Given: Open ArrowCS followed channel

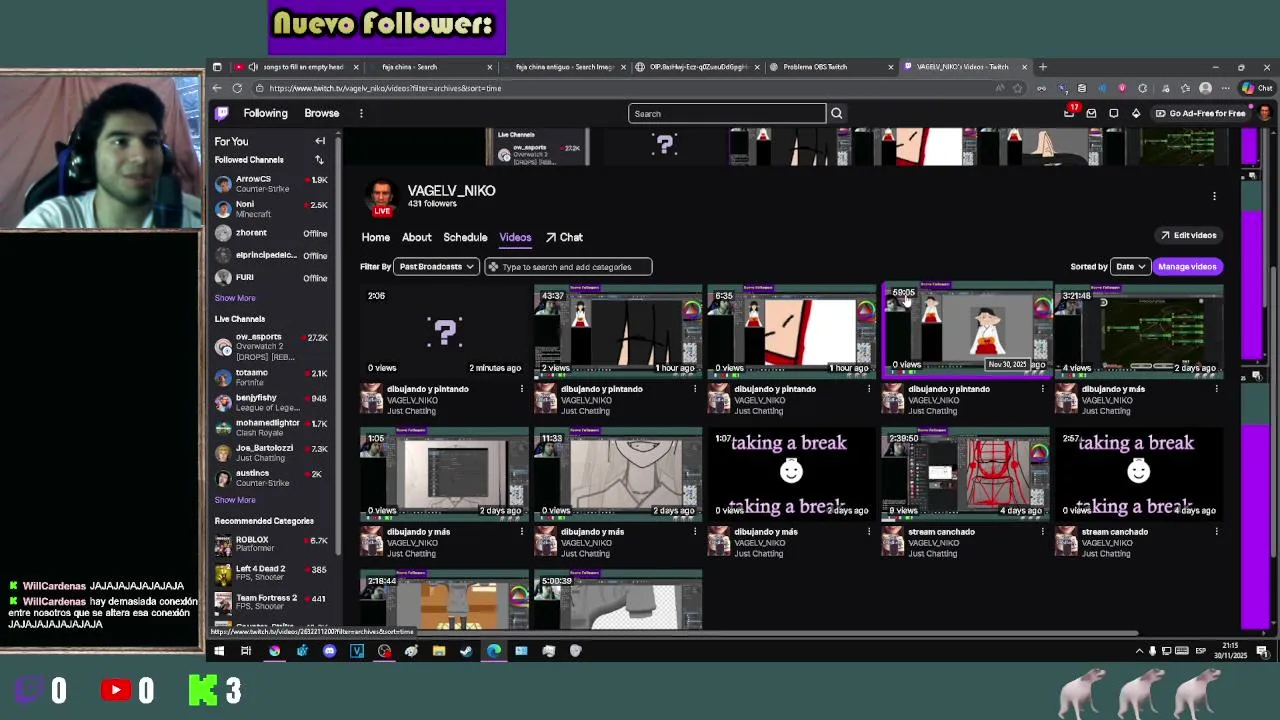Looking at the screenshot, I should pyautogui.click(x=271, y=184).
